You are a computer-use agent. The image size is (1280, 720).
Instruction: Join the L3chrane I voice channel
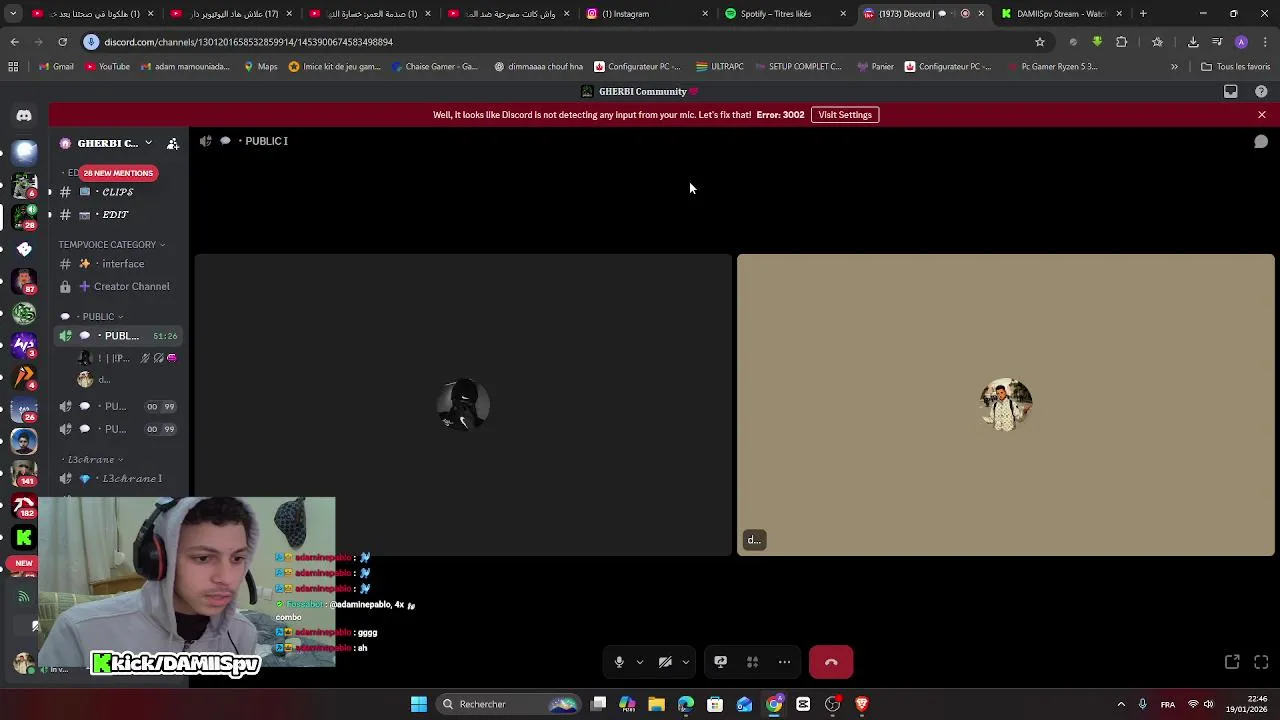[x=117, y=479]
